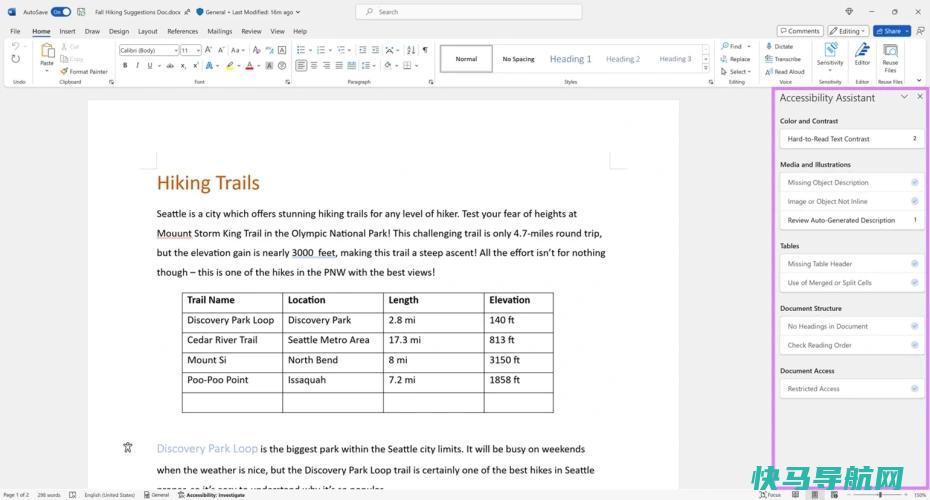Increase paragraph indent

375,50
